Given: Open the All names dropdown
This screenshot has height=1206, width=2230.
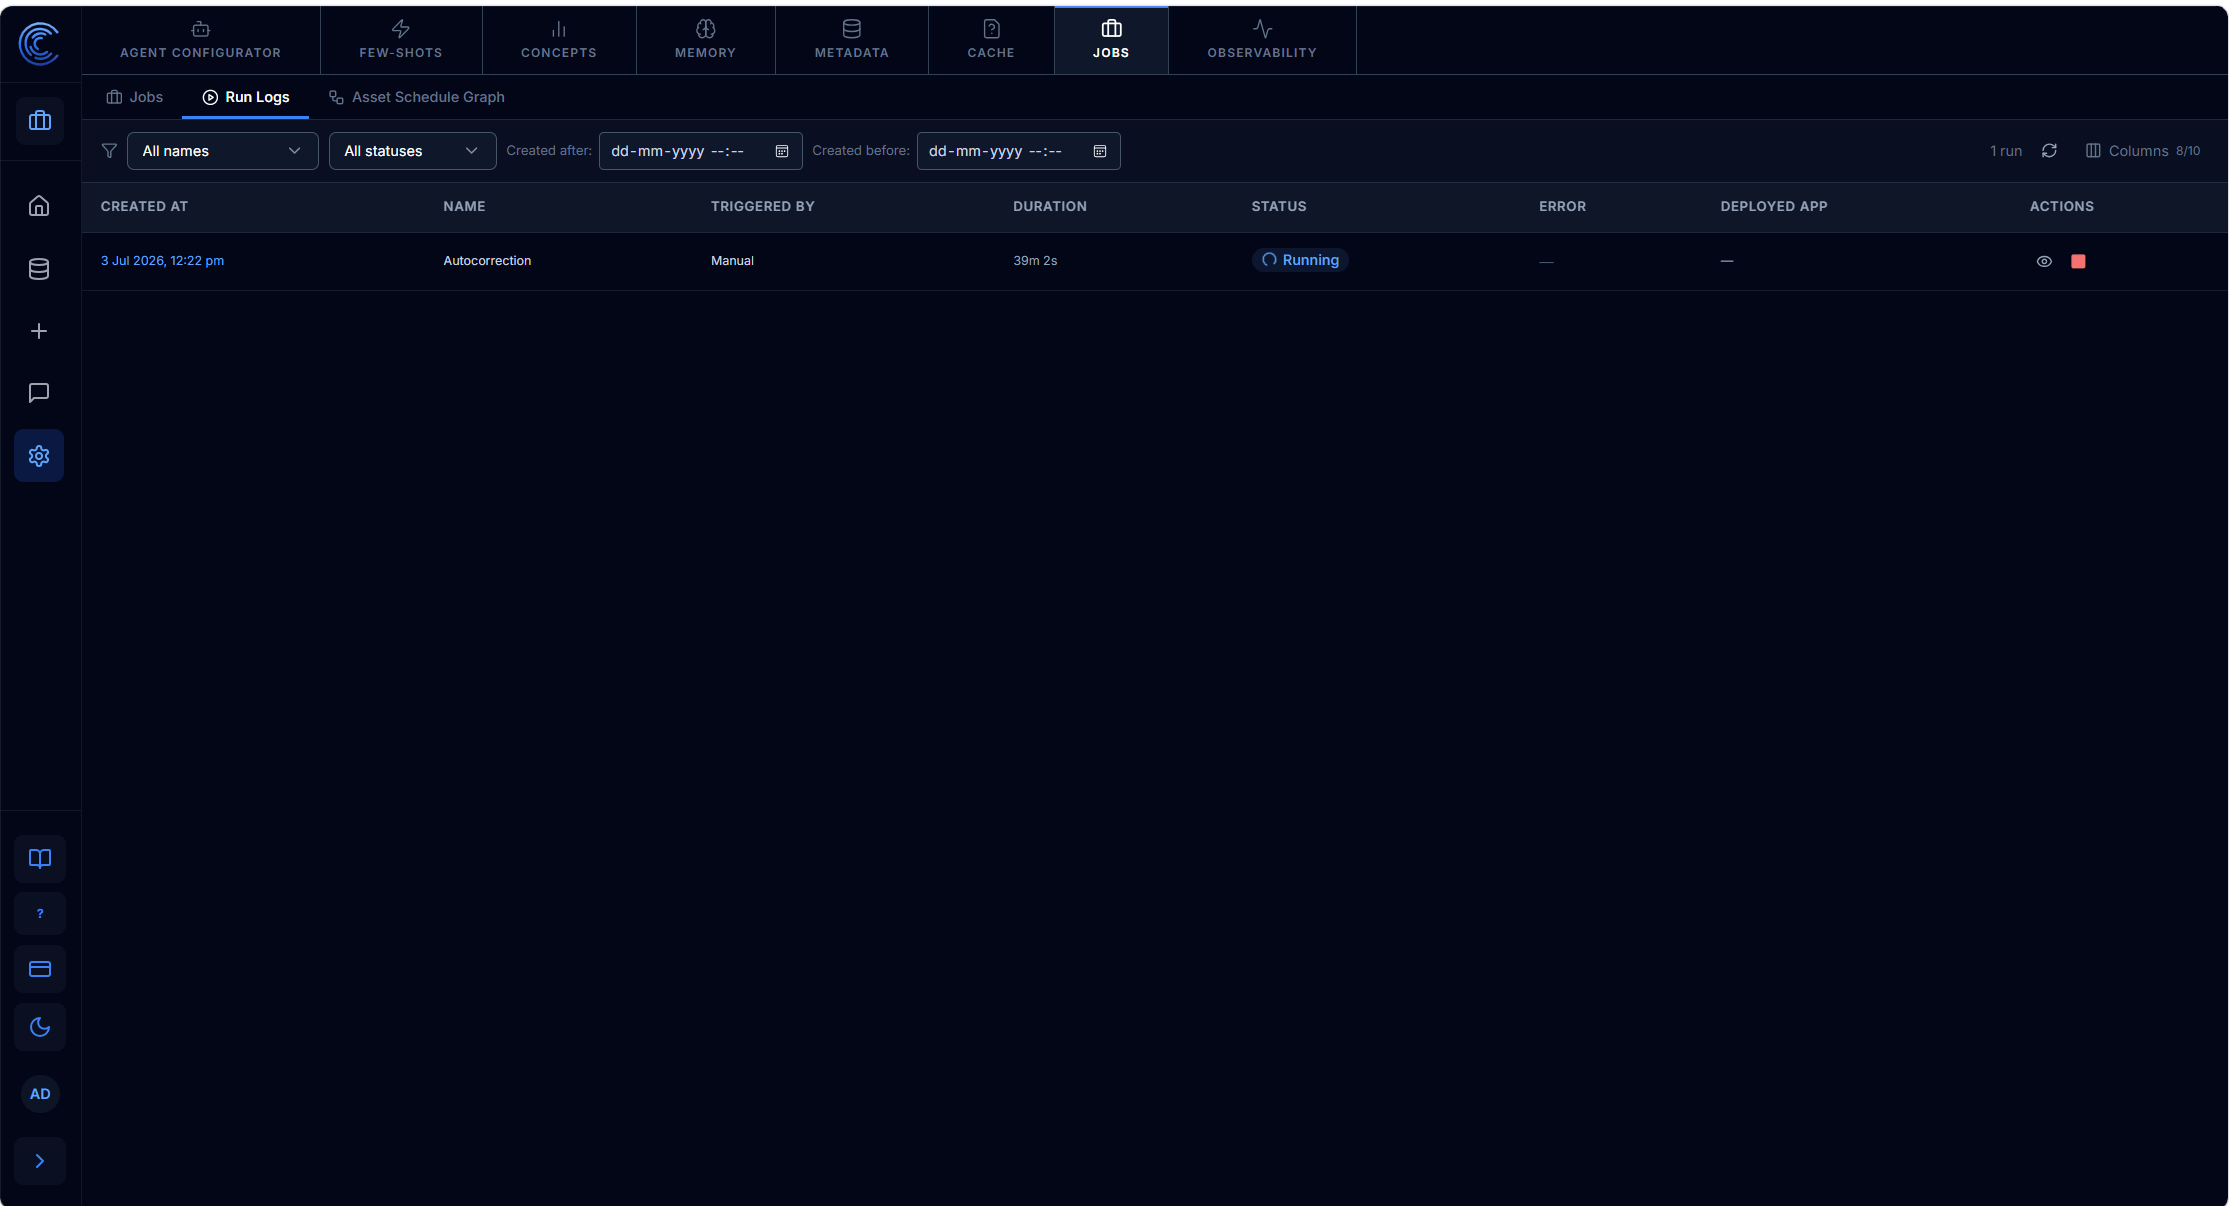Looking at the screenshot, I should click(222, 151).
